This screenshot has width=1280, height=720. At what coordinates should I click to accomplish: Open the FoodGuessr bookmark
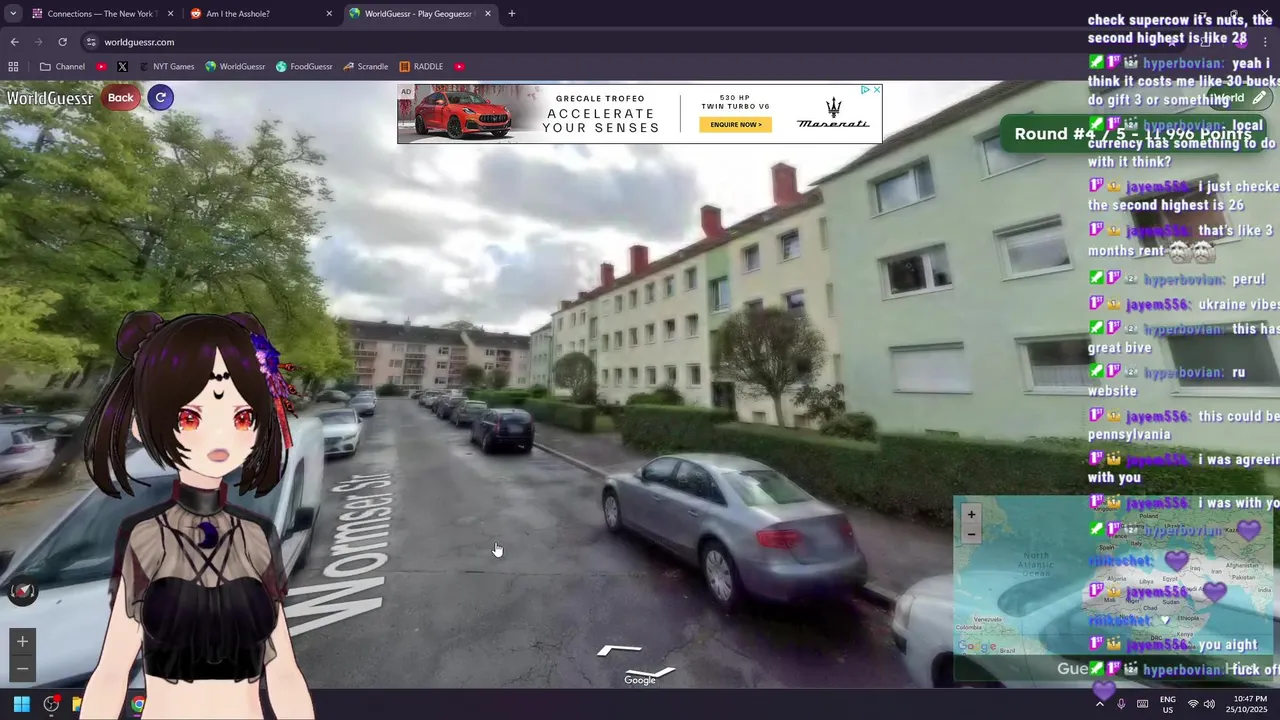(x=304, y=67)
